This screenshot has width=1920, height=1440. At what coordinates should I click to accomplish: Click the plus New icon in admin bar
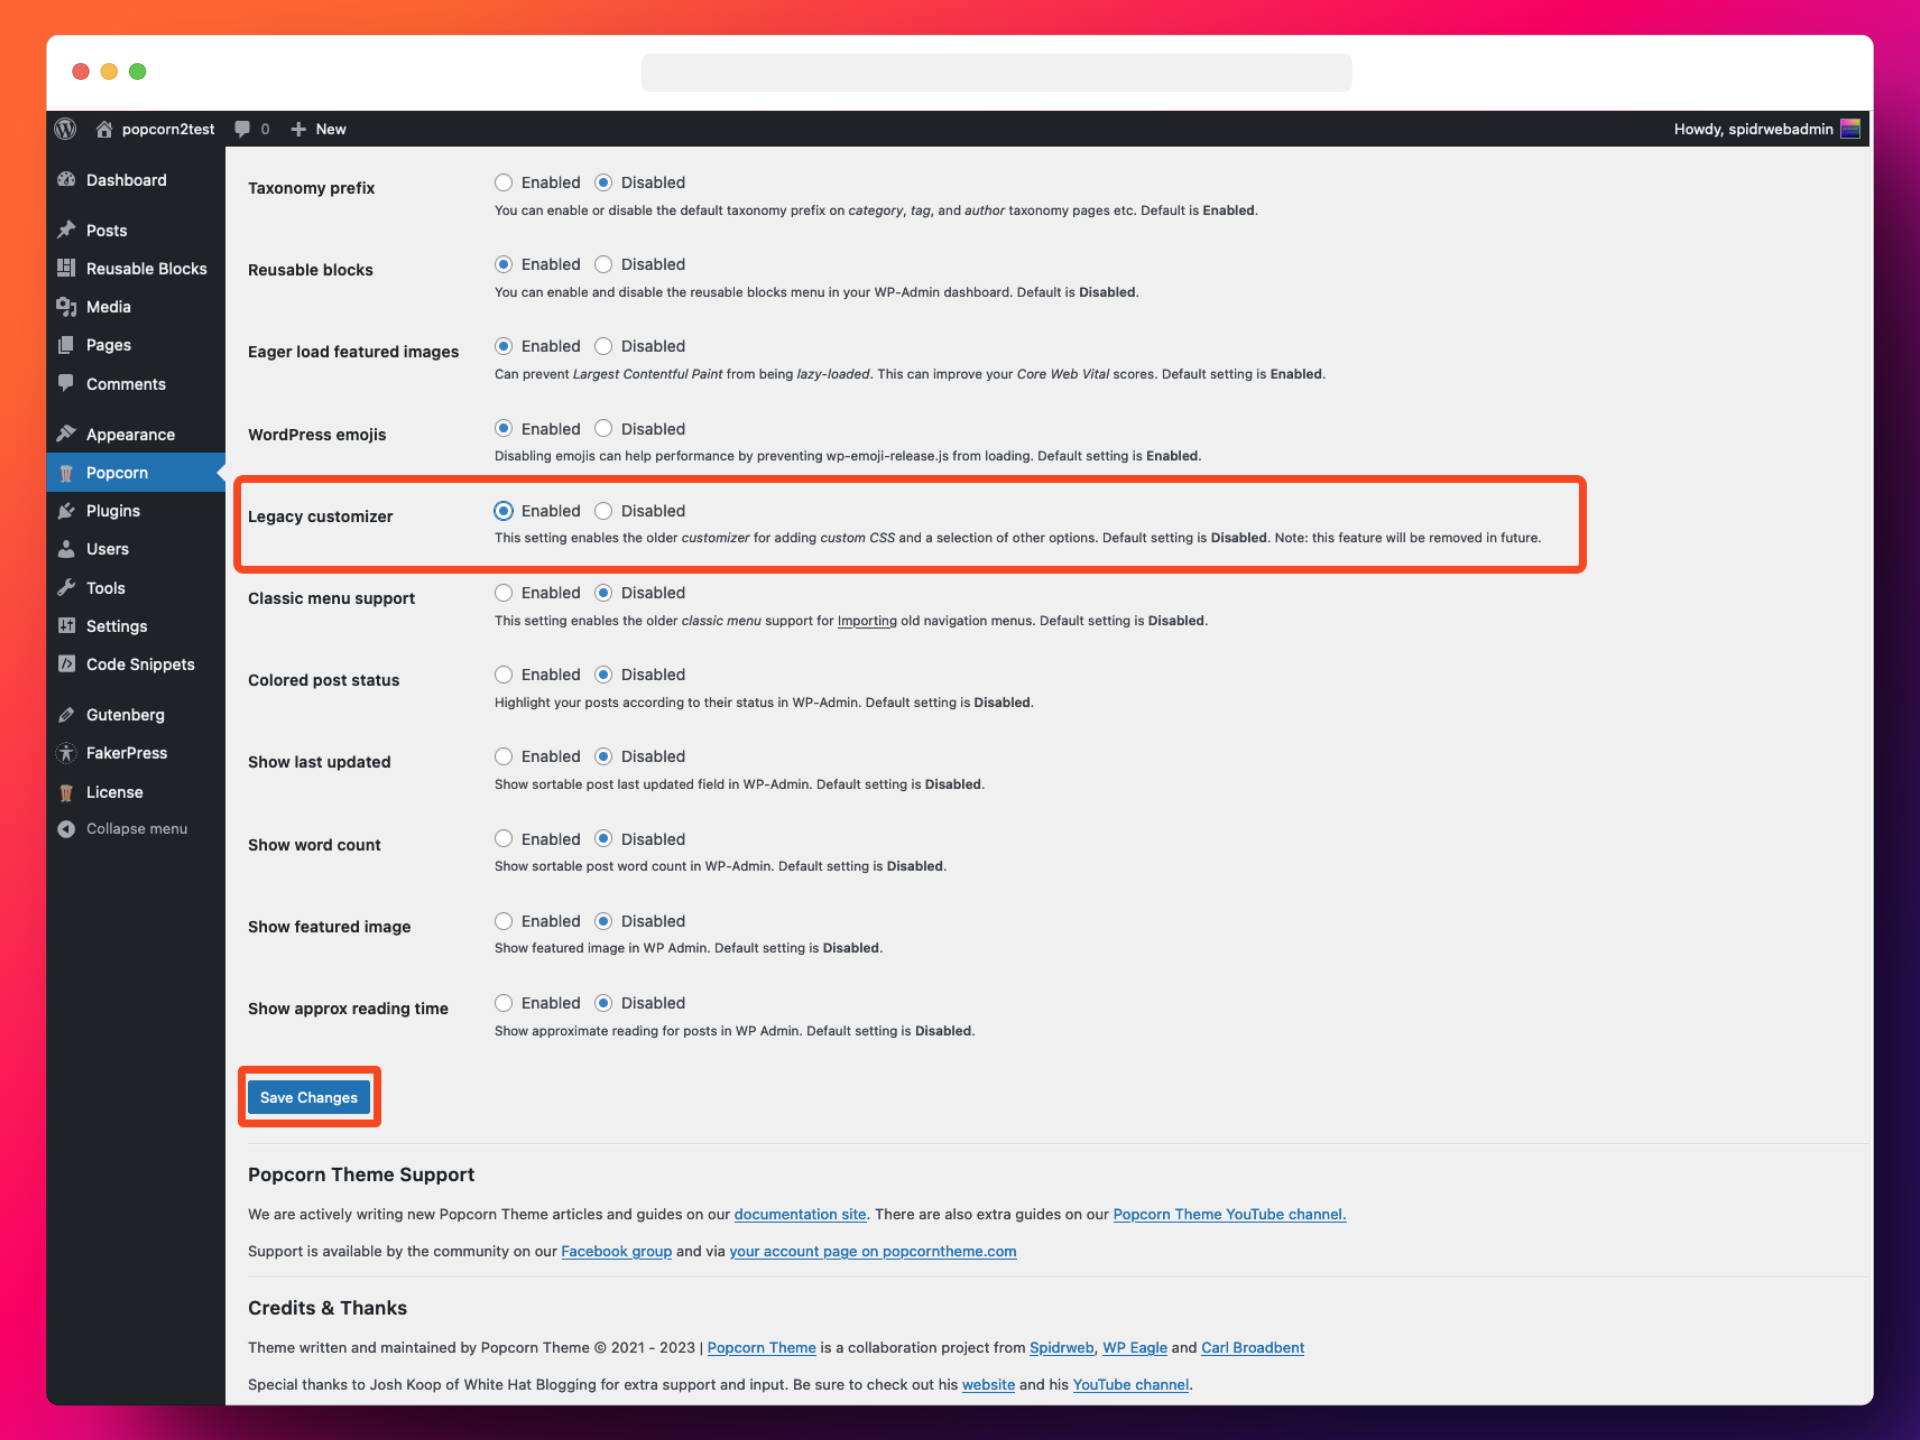point(298,129)
